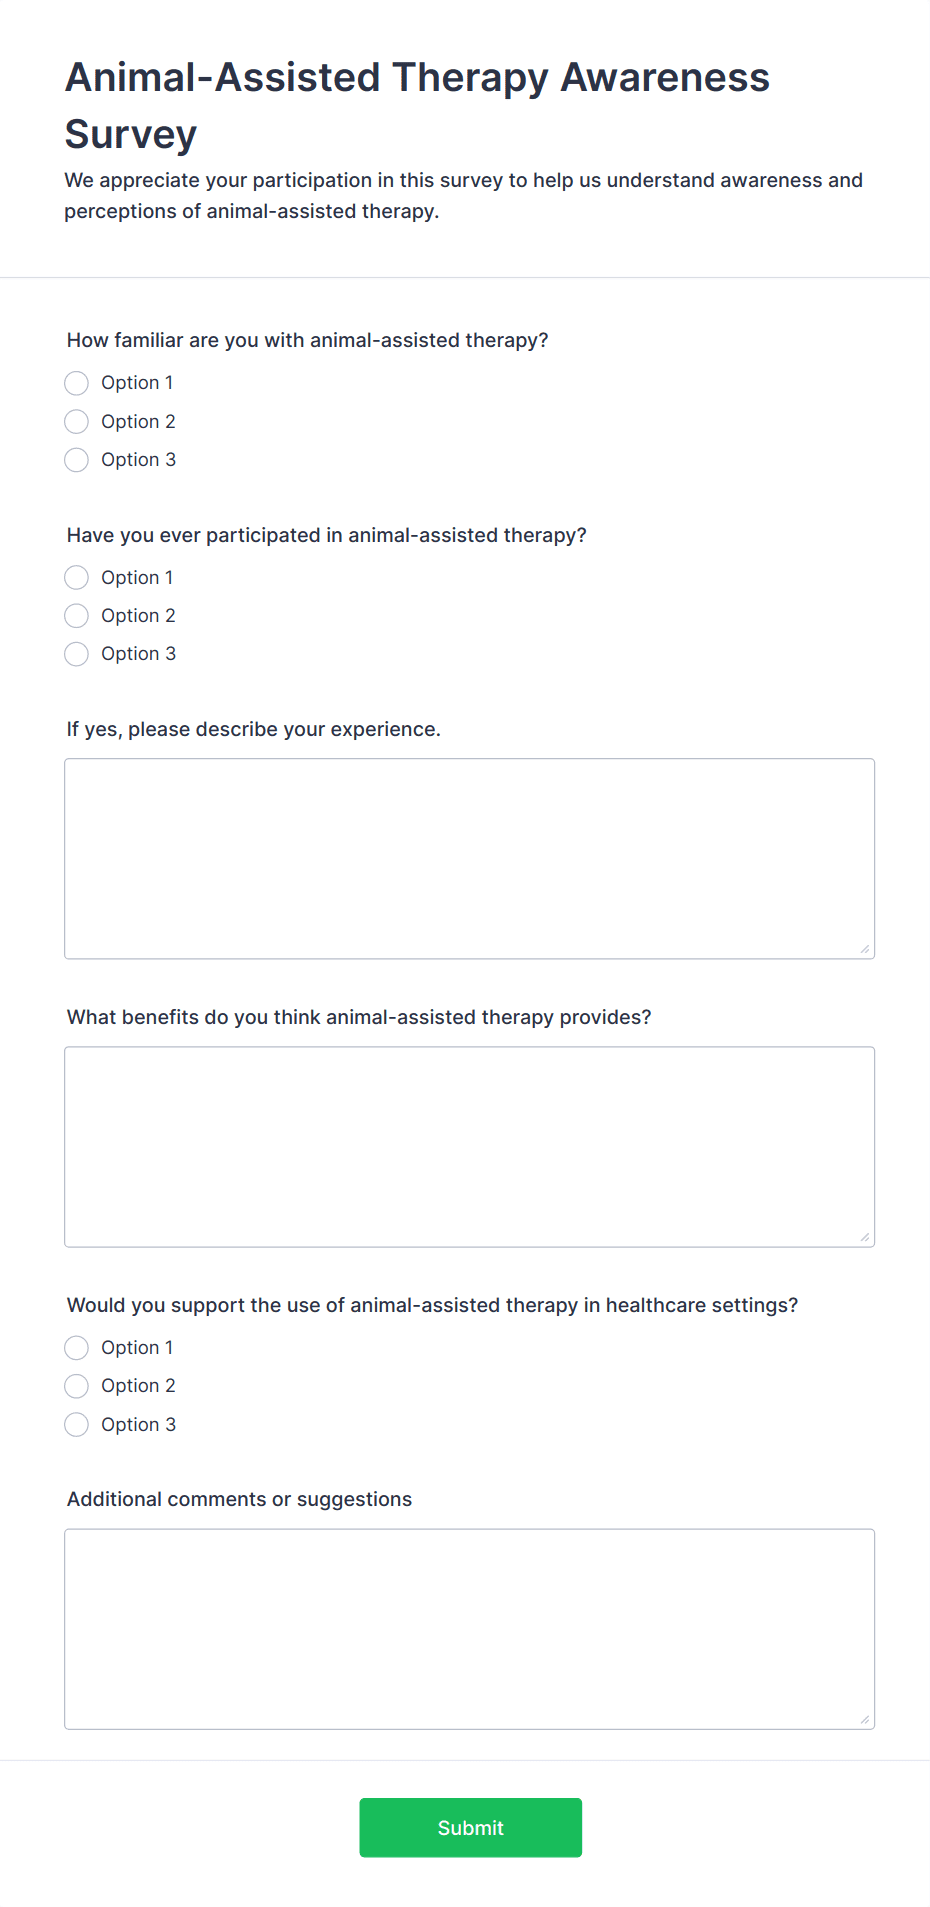930x1907 pixels.
Task: Select Option 2 for the familiarity question
Action: click(x=76, y=421)
